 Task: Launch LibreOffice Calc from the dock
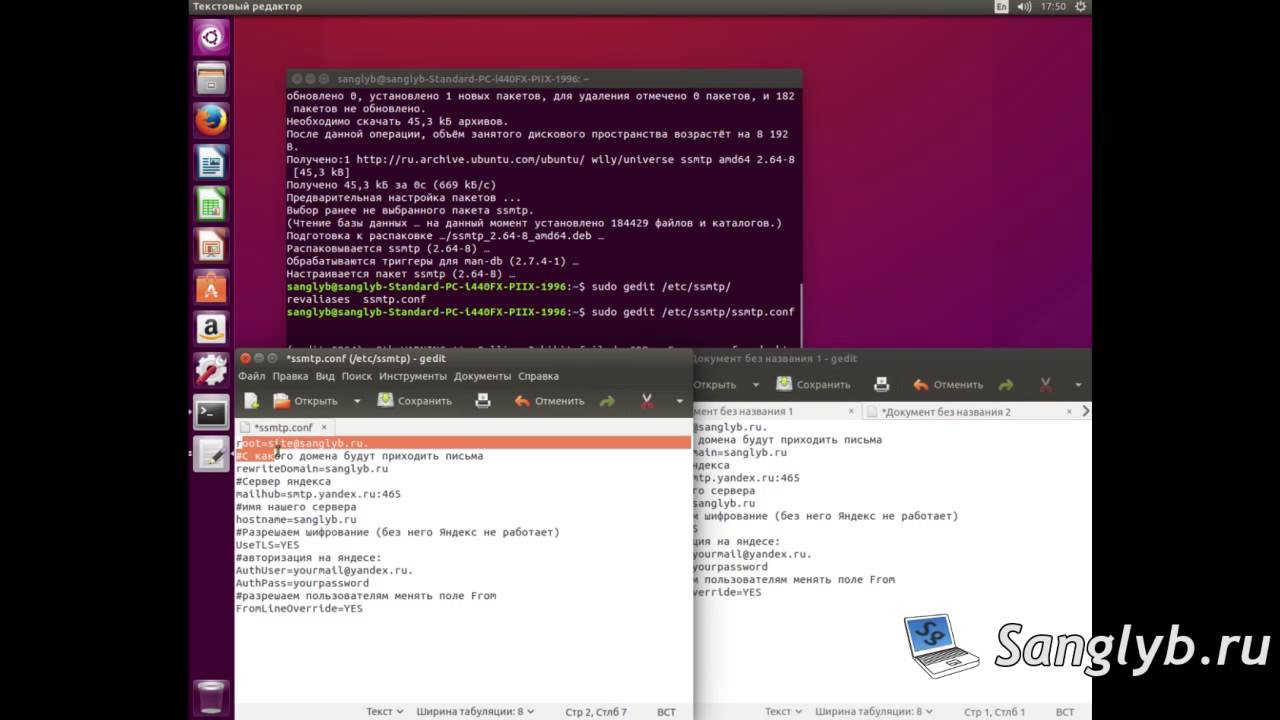click(211, 204)
